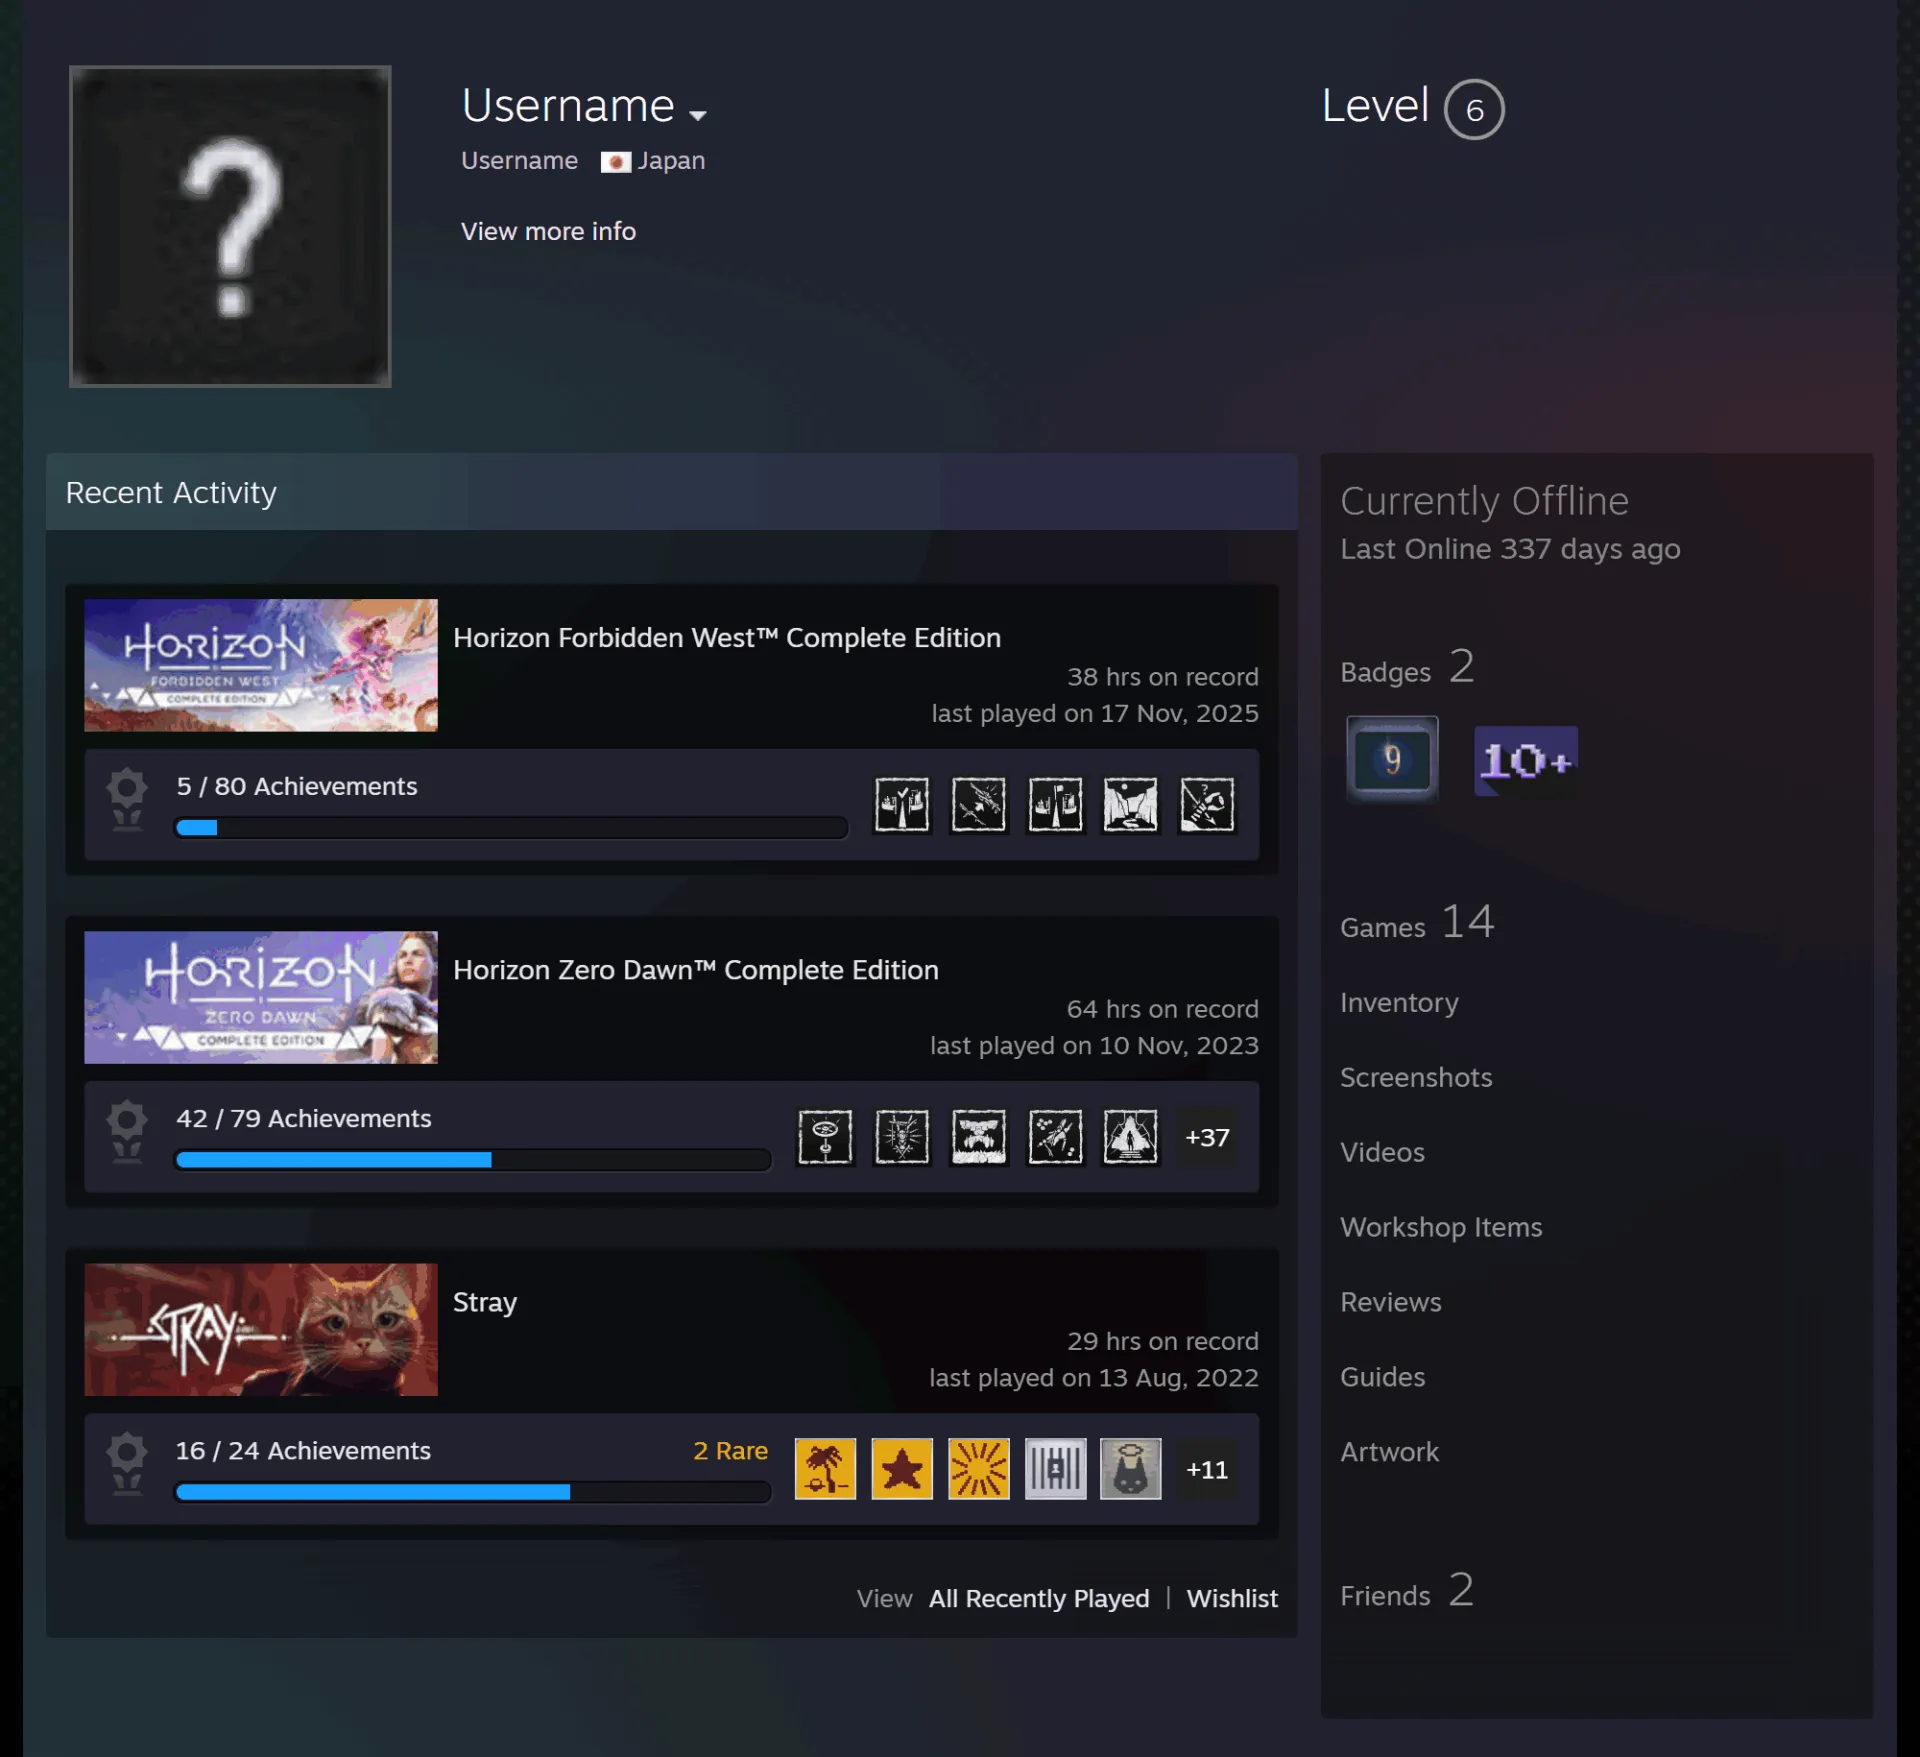Click the Level 6 circle badge

click(x=1473, y=109)
